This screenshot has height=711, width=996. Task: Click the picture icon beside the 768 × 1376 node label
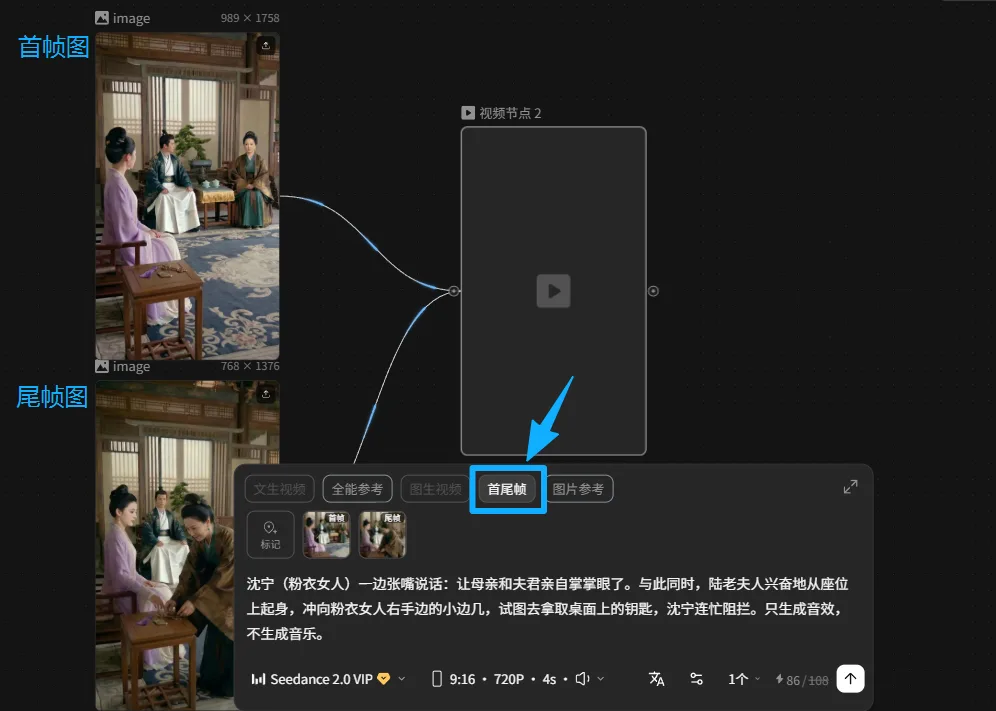point(102,366)
